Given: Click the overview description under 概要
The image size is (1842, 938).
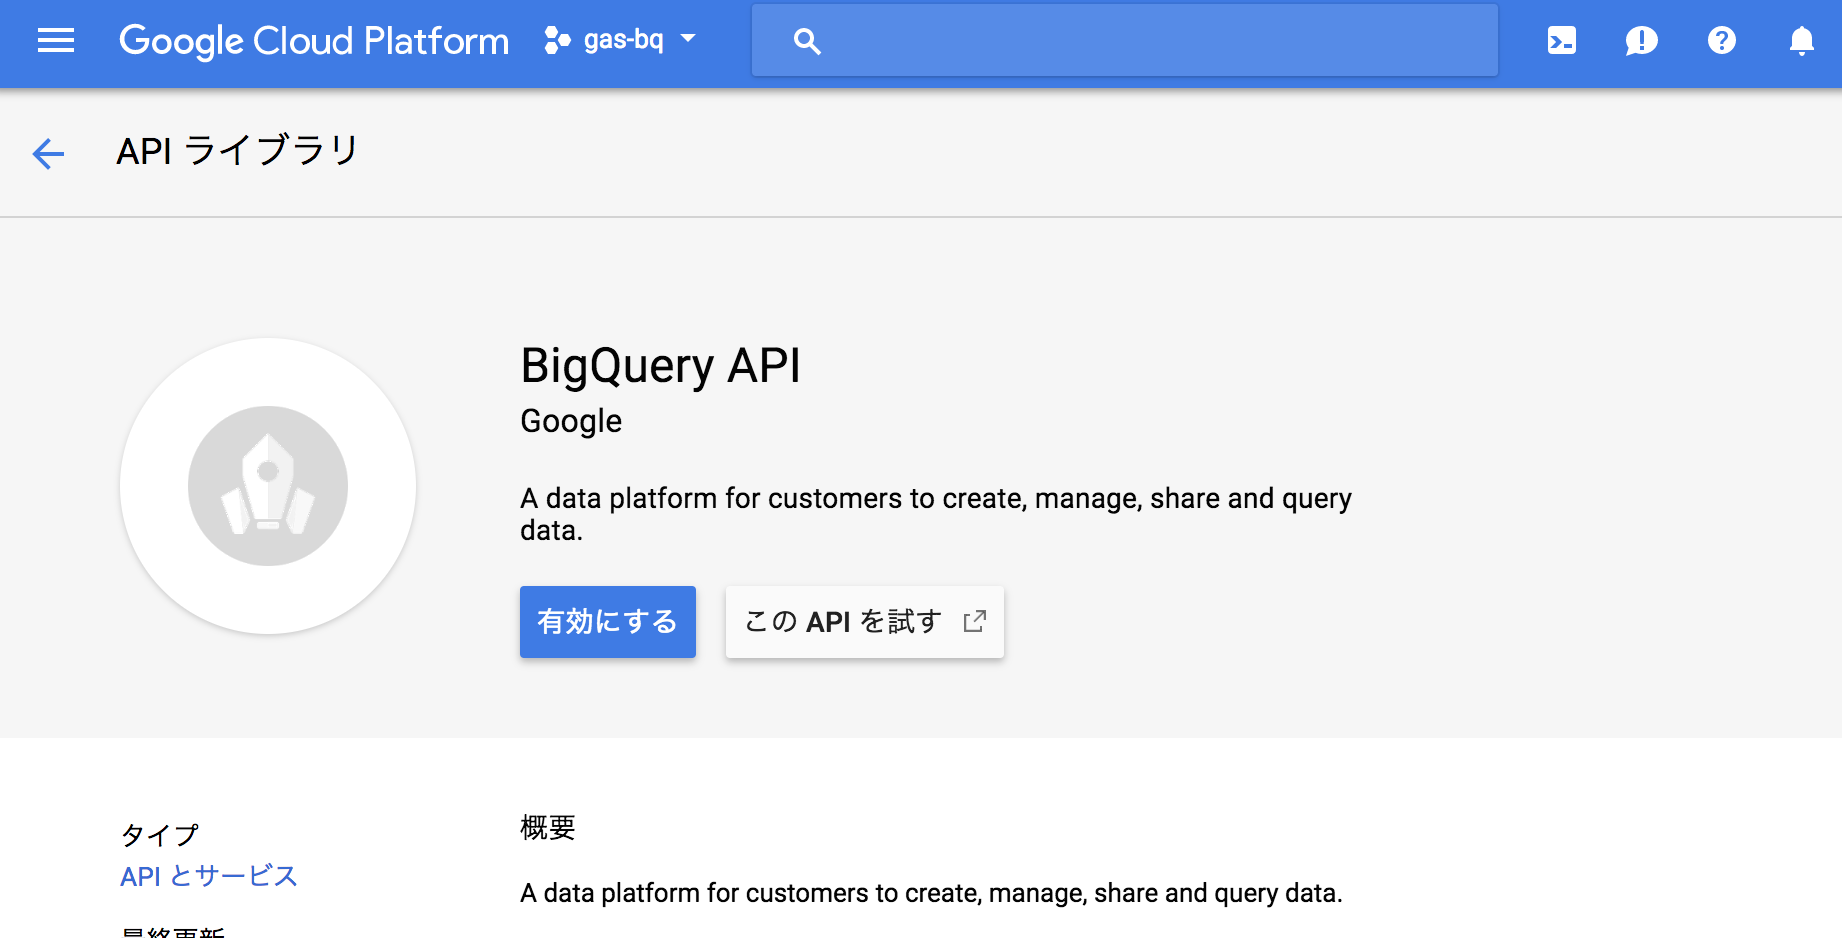Looking at the screenshot, I should [931, 892].
